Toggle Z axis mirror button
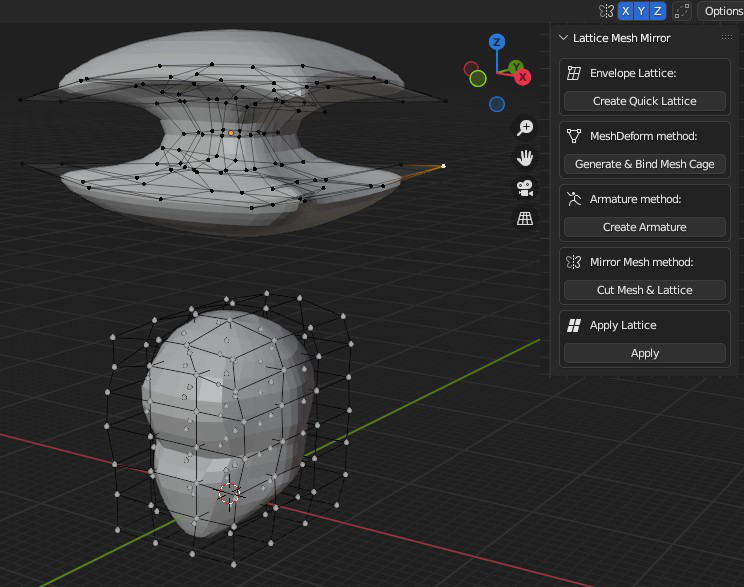 (658, 11)
